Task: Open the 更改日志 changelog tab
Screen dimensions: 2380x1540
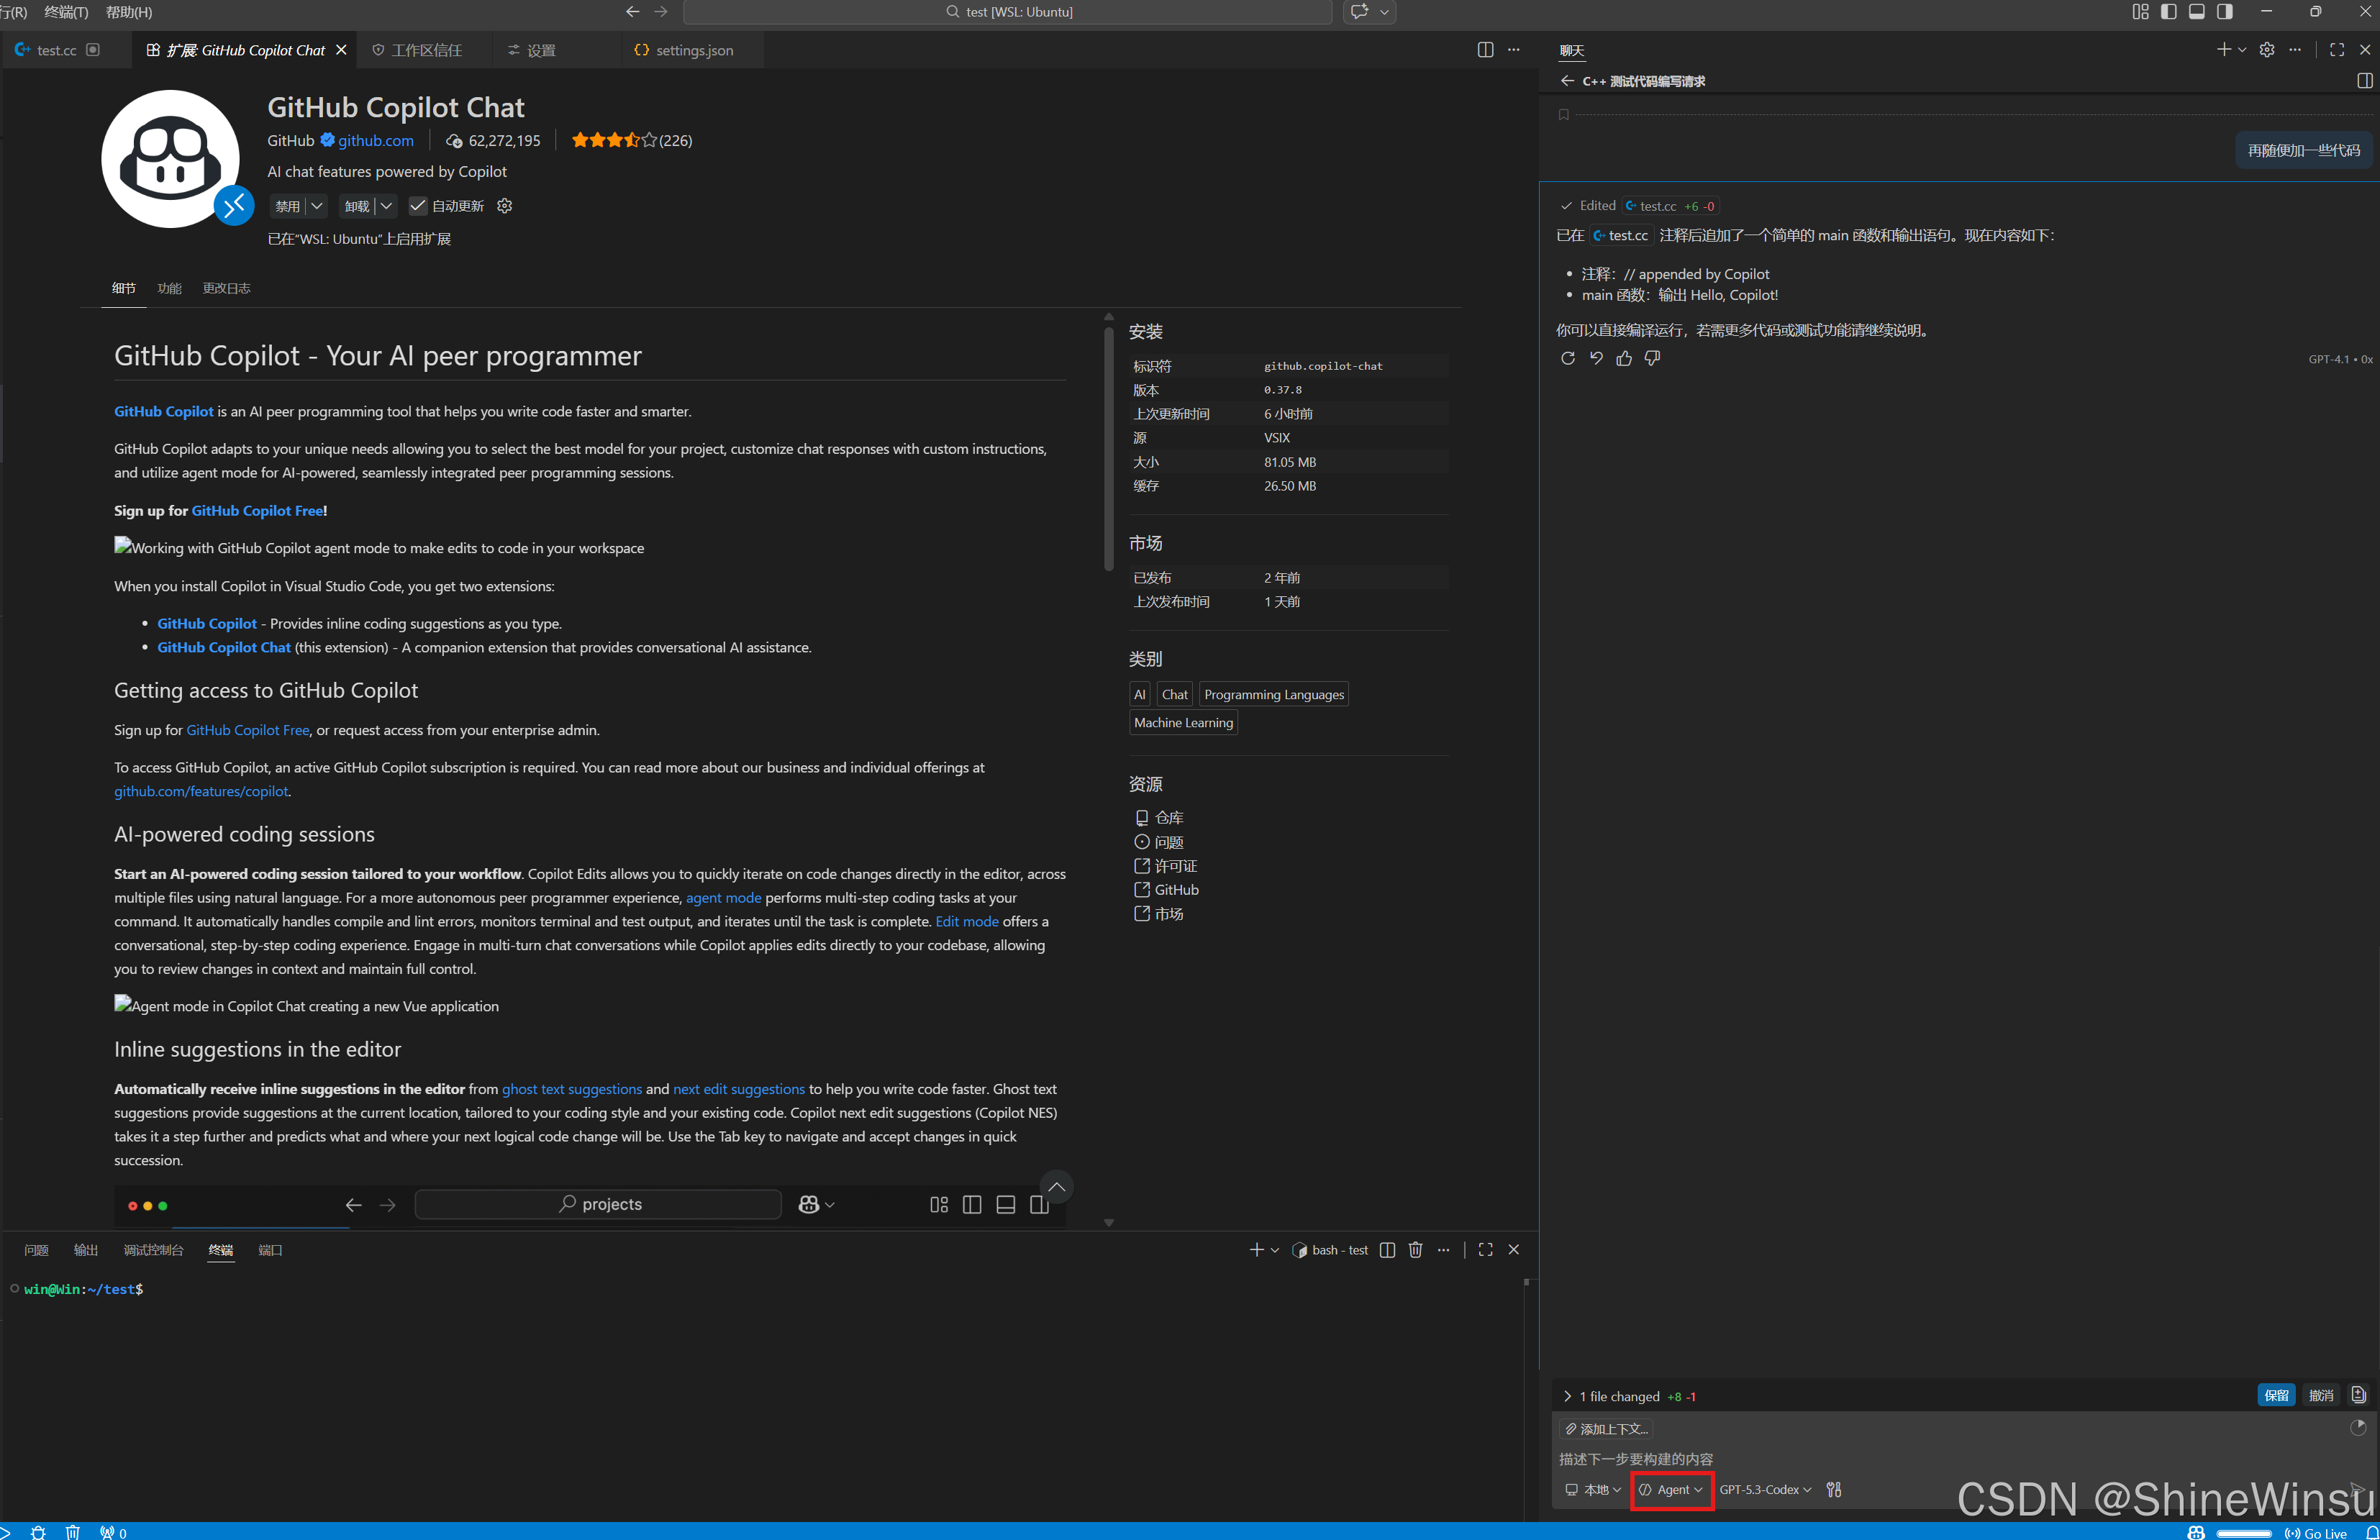Action: (x=226, y=288)
